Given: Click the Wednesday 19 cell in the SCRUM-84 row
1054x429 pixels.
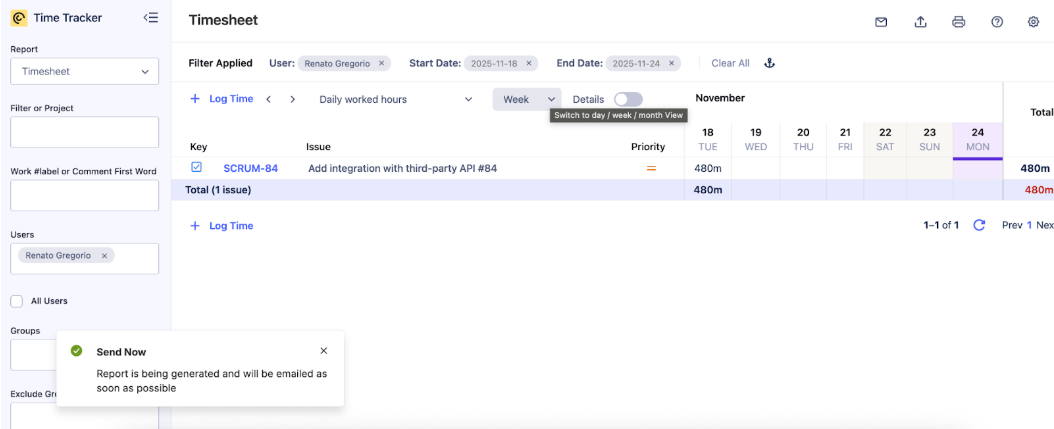Looking at the screenshot, I should (756, 168).
